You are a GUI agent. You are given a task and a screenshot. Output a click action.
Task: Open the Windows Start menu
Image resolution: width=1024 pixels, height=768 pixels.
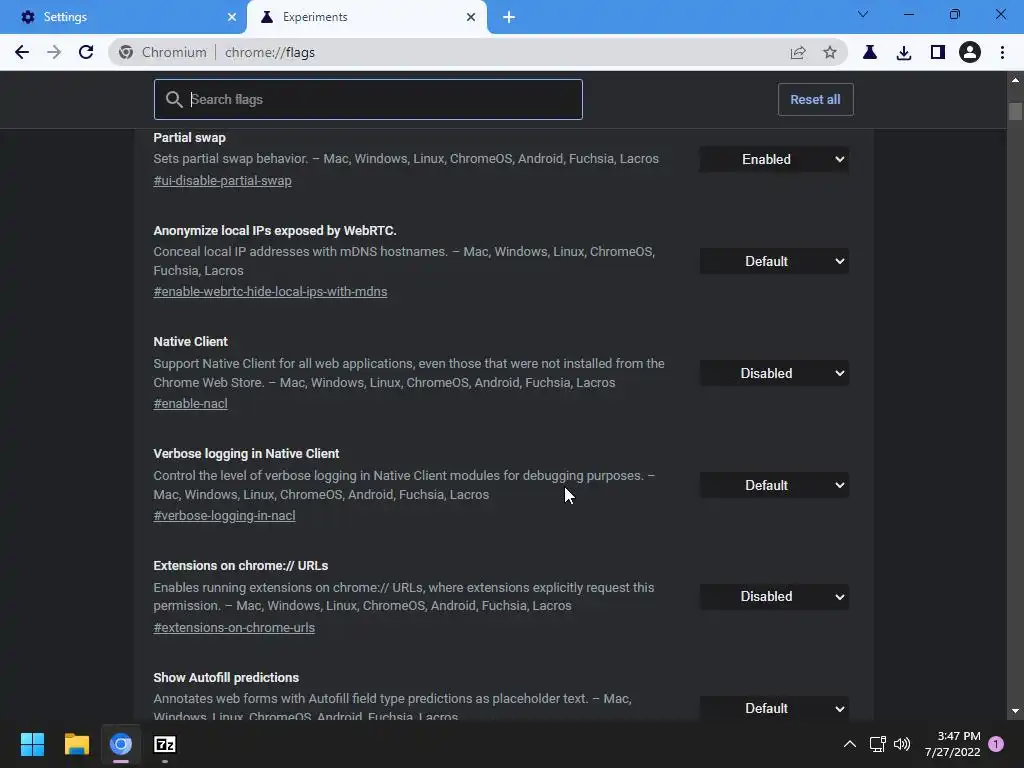(32, 744)
